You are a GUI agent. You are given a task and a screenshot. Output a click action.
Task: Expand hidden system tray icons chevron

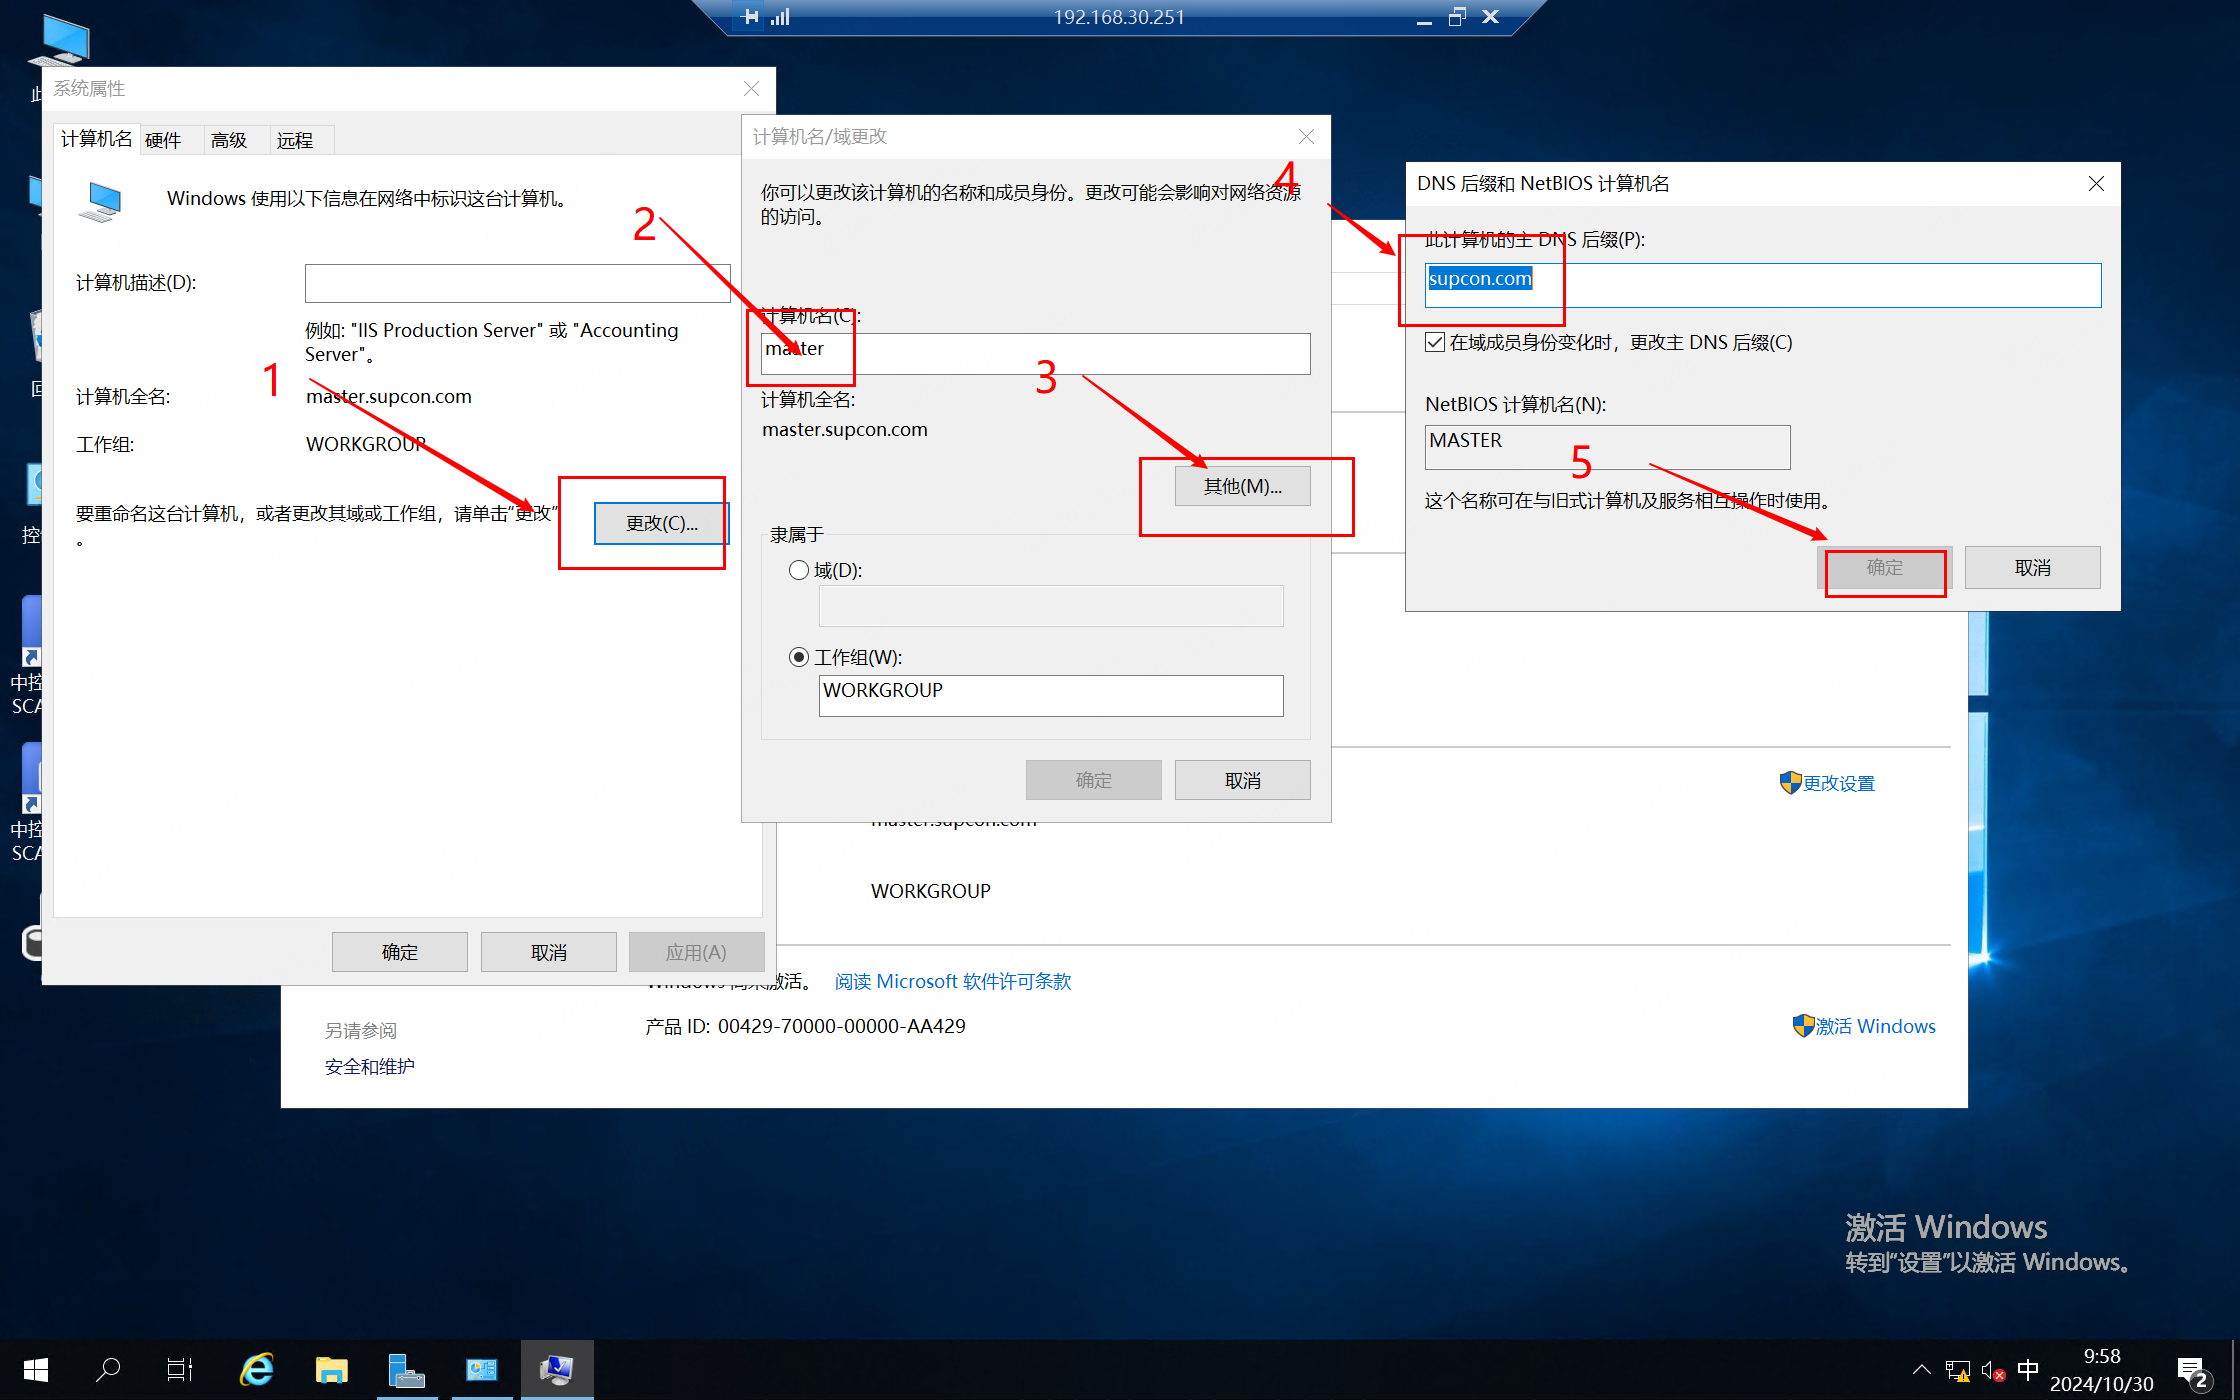(x=1921, y=1370)
